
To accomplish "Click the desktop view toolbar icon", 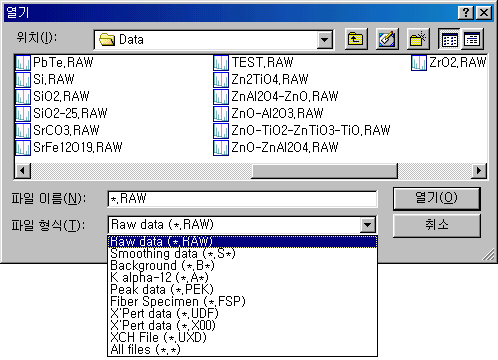I will 387,39.
